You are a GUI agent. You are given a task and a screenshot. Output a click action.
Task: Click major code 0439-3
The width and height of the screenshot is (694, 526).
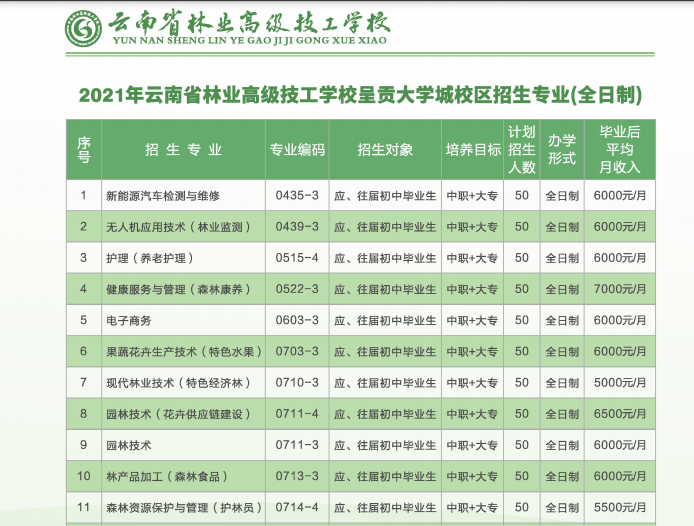(x=297, y=227)
